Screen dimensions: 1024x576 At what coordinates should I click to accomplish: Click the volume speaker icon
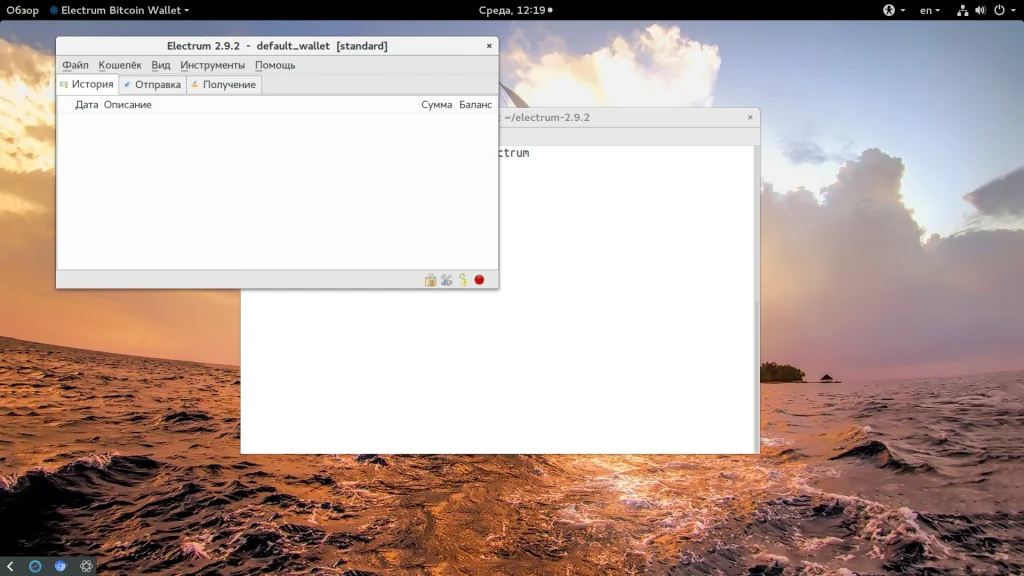pos(980,10)
